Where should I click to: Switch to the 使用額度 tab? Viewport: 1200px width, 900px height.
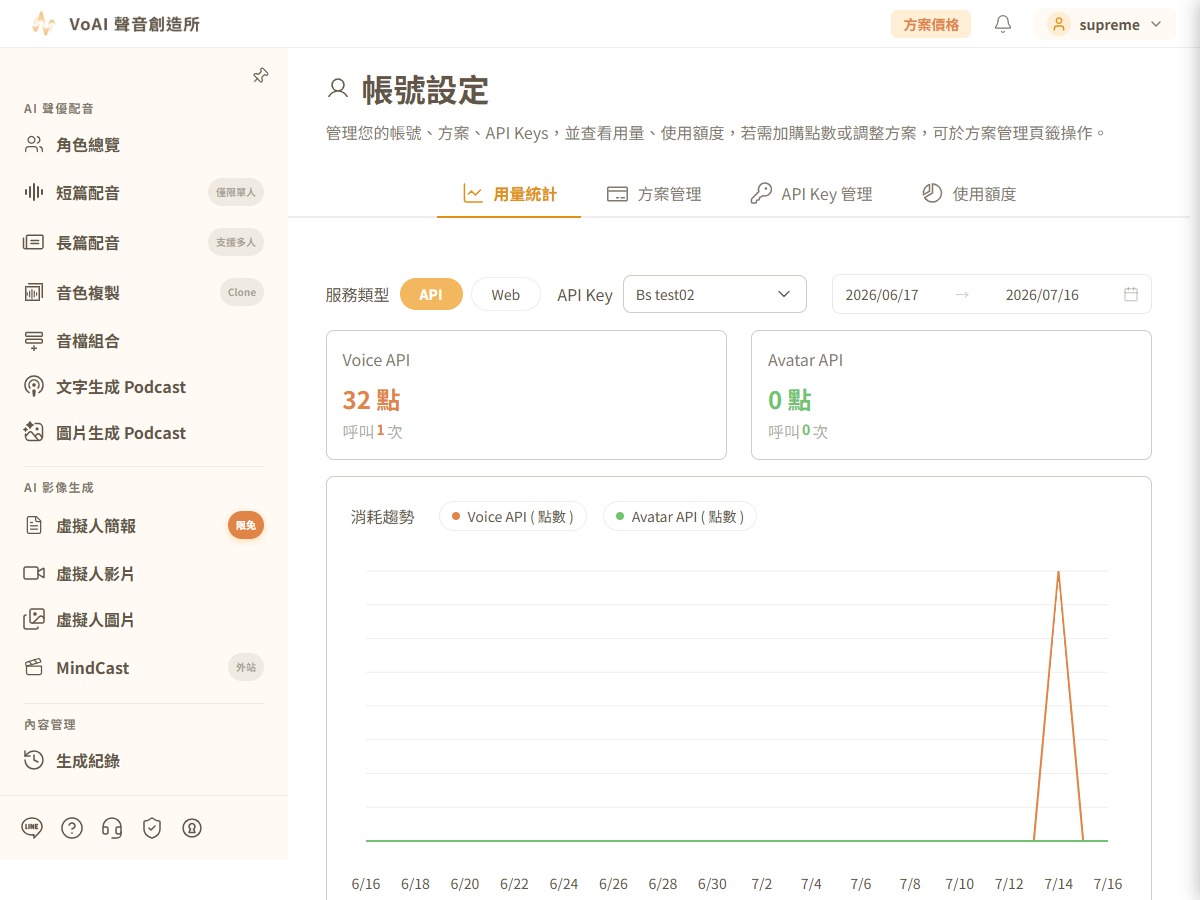(969, 194)
